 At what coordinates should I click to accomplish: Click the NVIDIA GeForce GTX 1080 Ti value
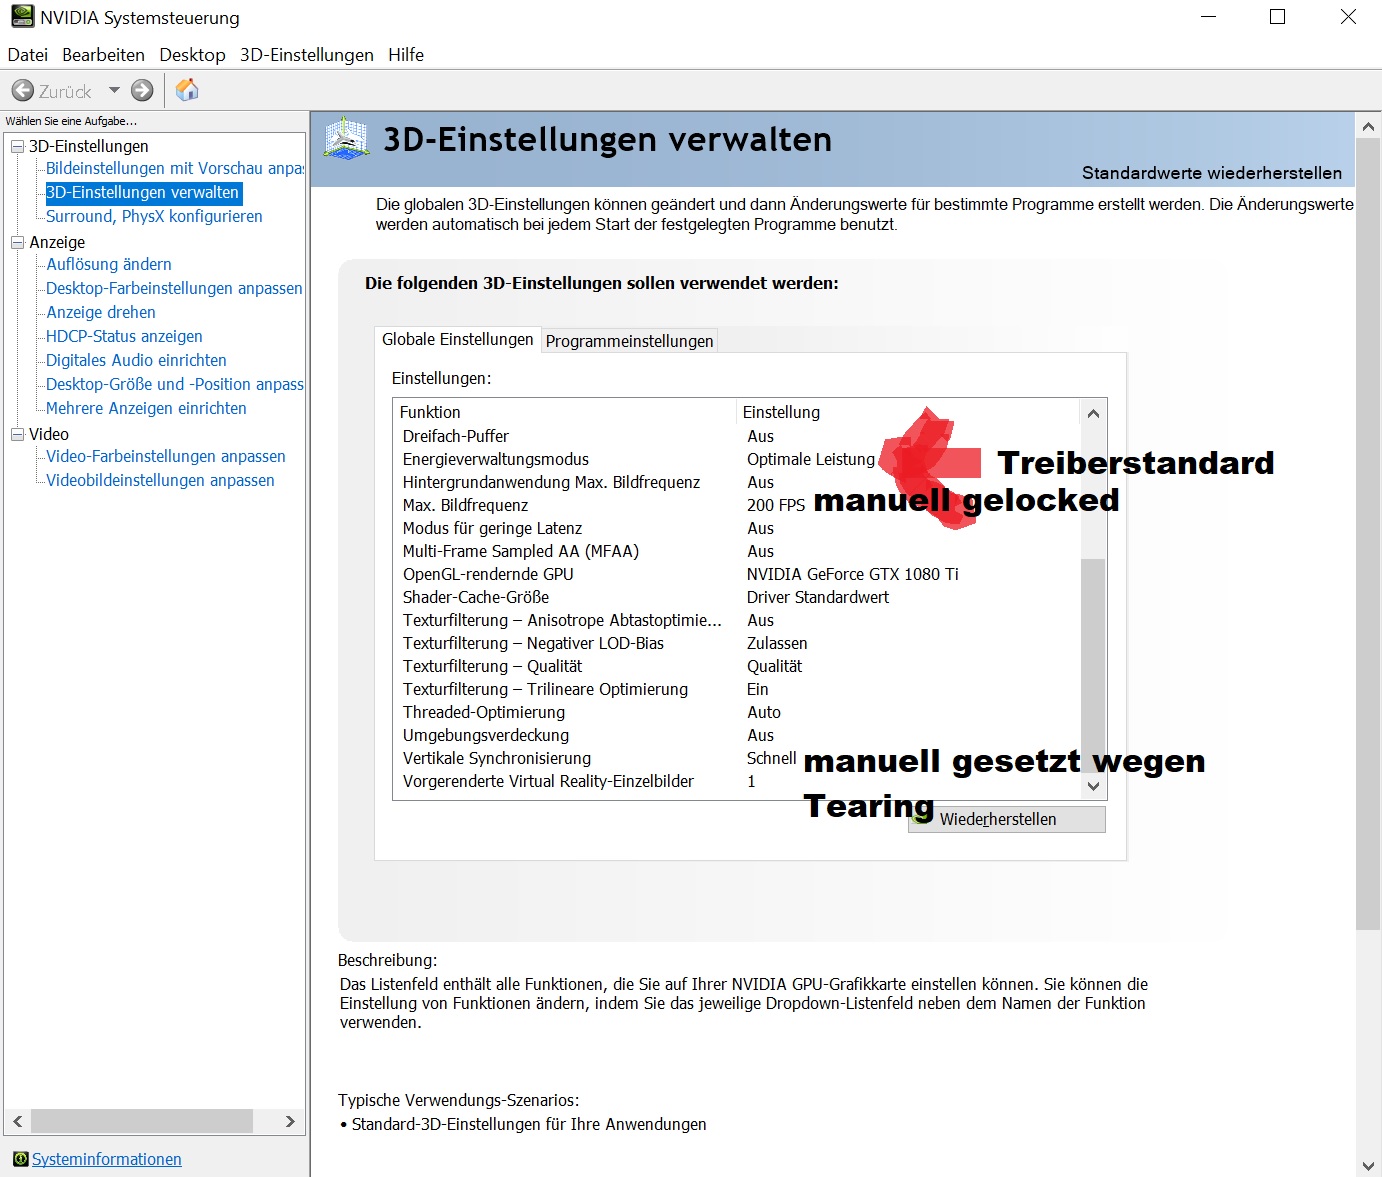pos(853,575)
